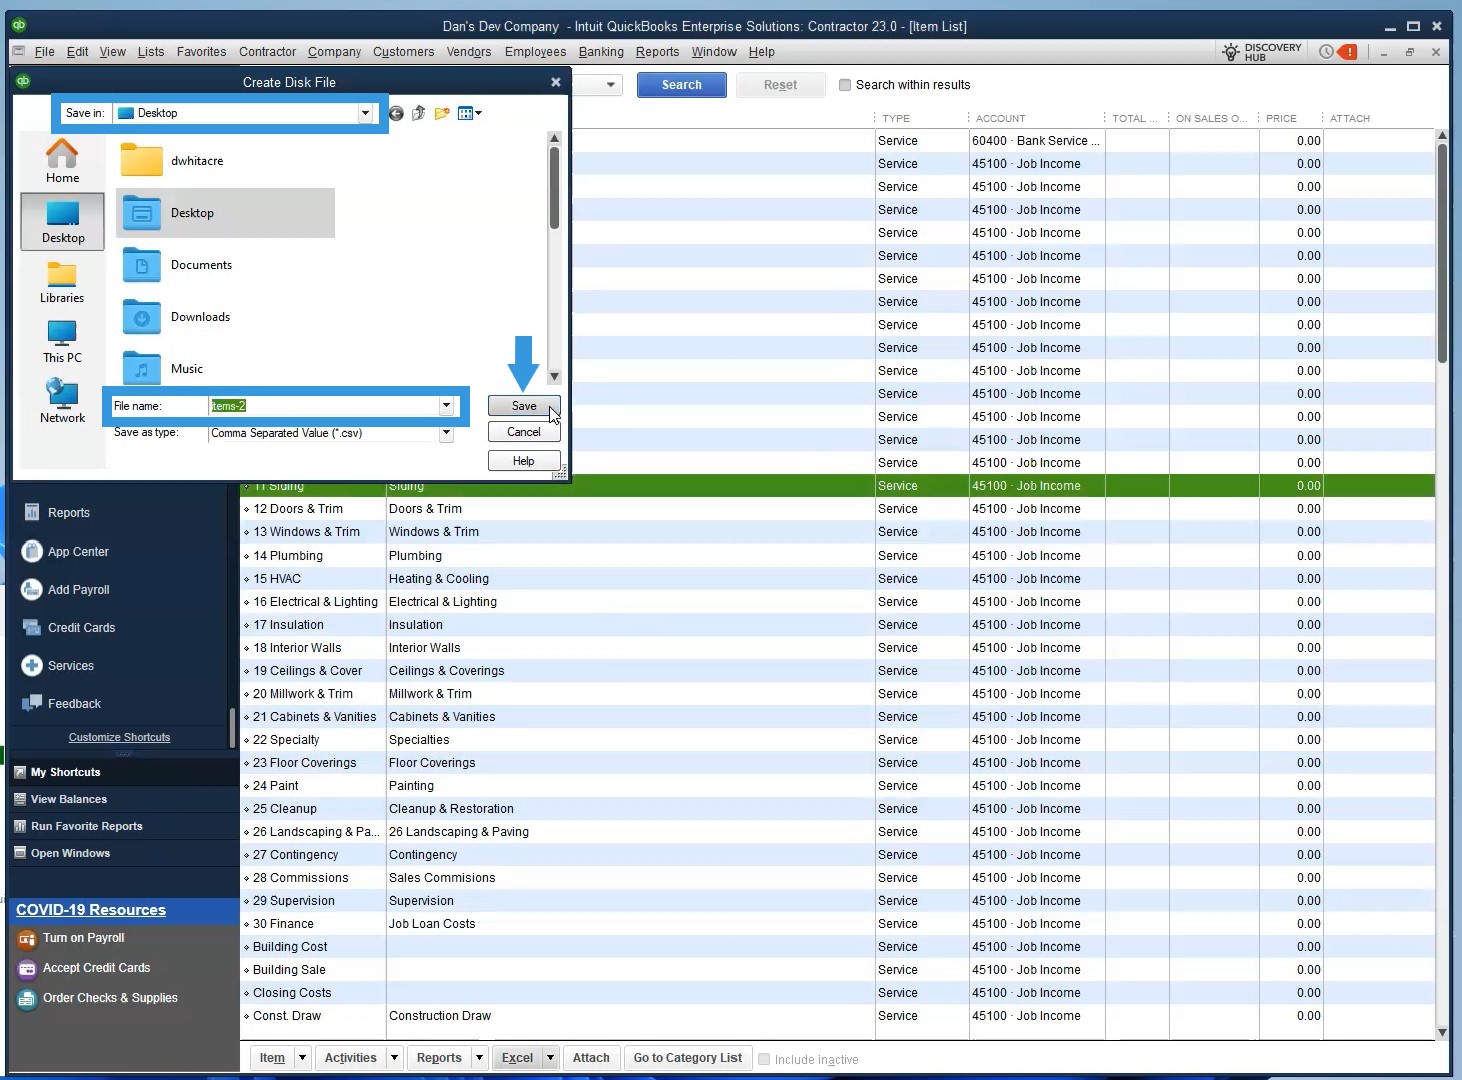This screenshot has height=1080, width=1462.
Task: Open the View Menu icon in dialog
Action: point(469,113)
